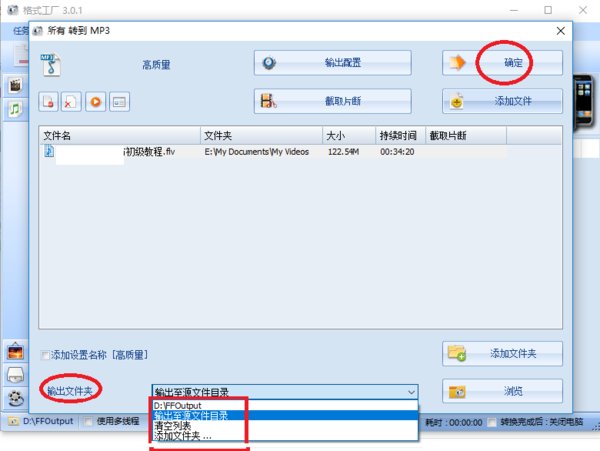Click the folder plus icon on 添加文件夹
This screenshot has width=600, height=451.
(x=457, y=353)
